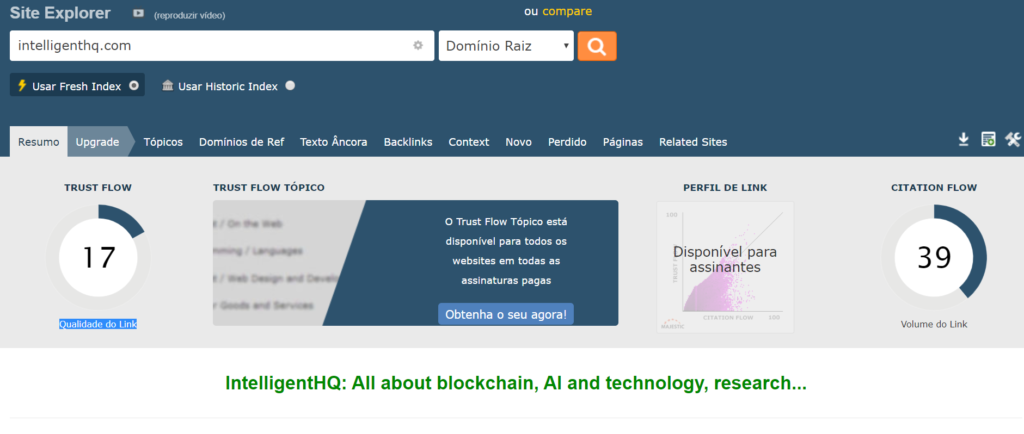
Task: Open the Domínios de Ref tab
Action: click(242, 142)
